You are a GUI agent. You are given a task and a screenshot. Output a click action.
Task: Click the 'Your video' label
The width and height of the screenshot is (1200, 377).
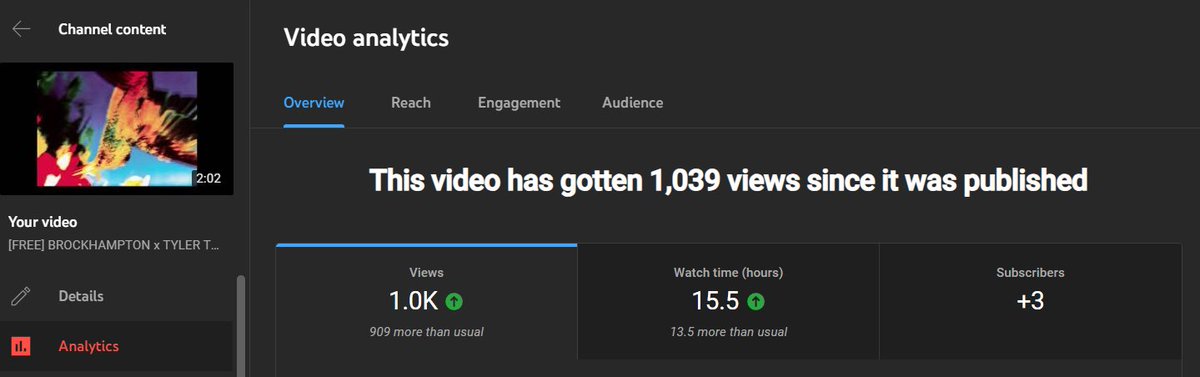point(43,222)
